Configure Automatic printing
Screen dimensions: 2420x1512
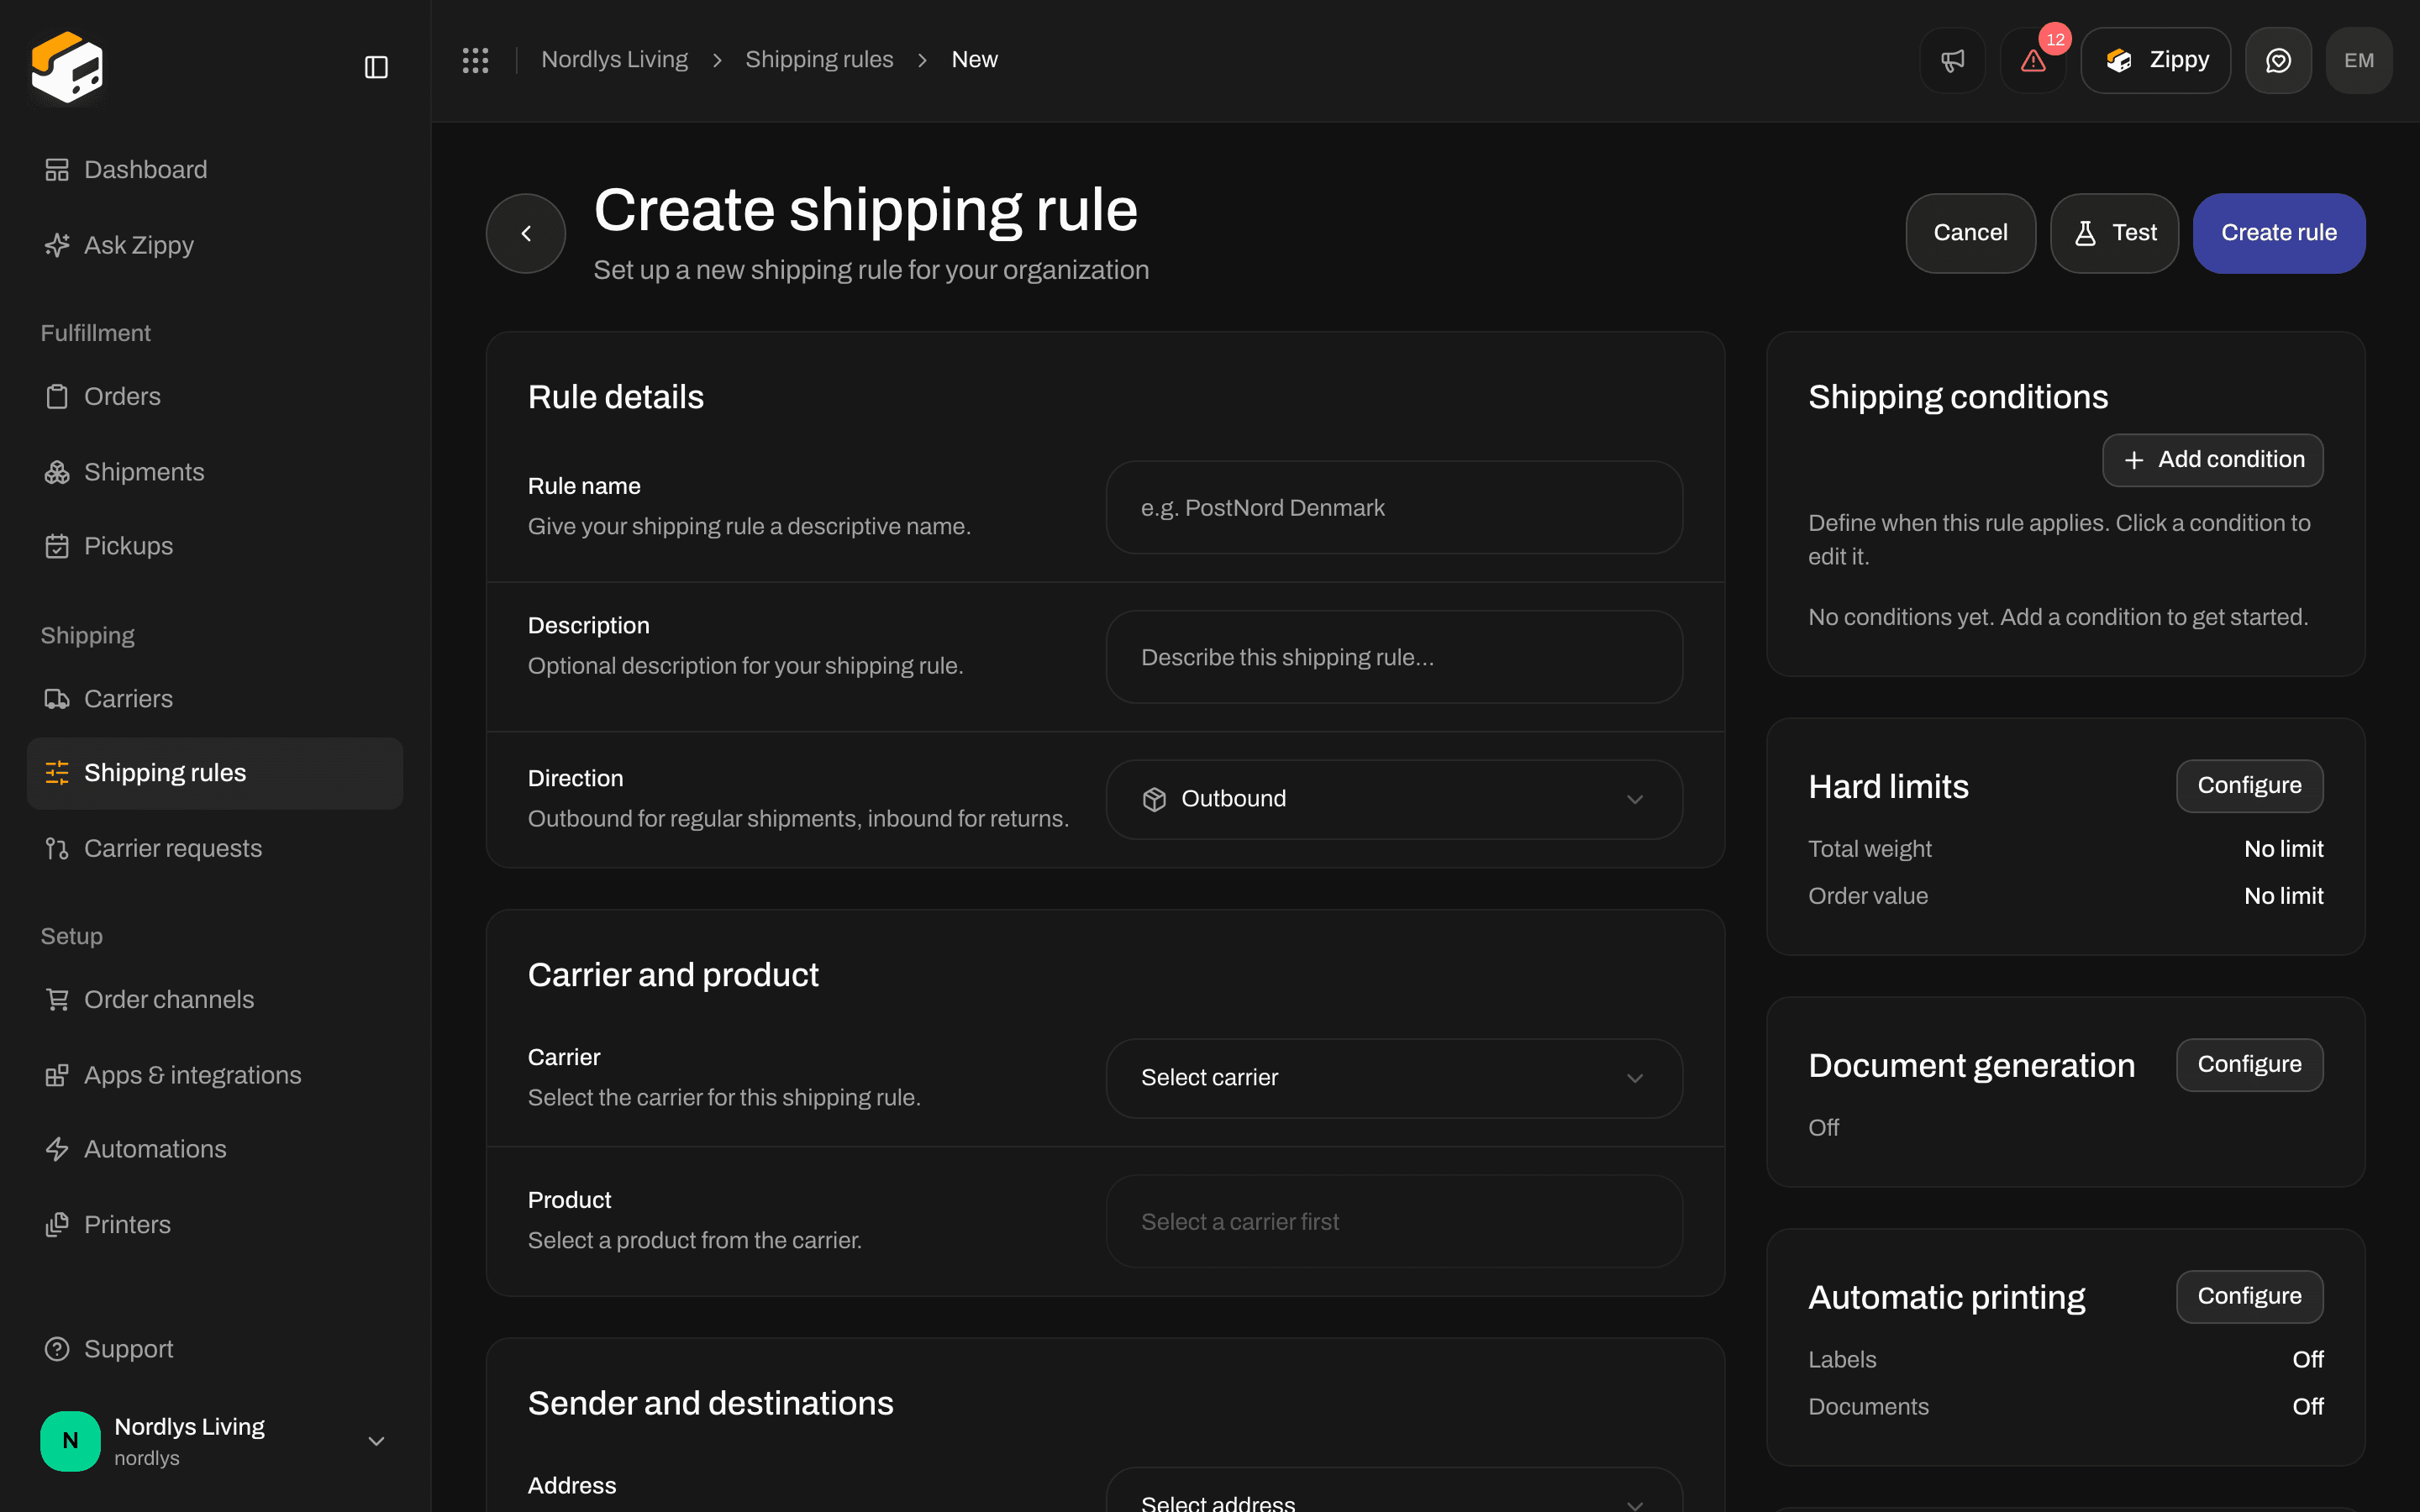click(x=2249, y=1296)
